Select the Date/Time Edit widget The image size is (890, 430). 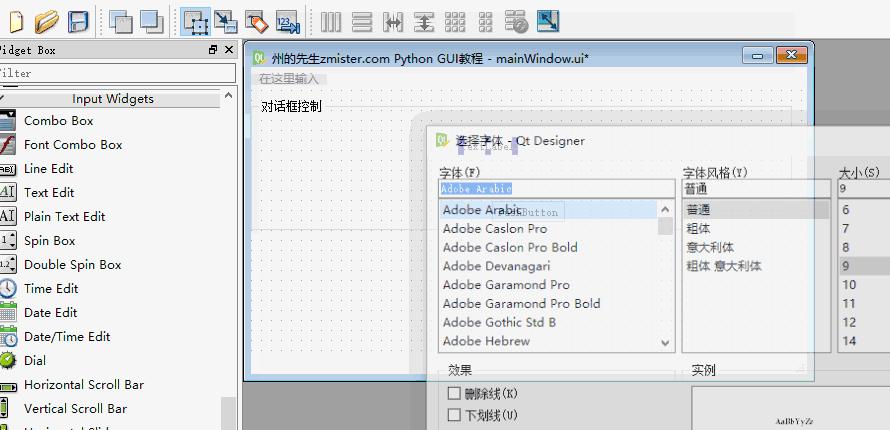(66, 336)
